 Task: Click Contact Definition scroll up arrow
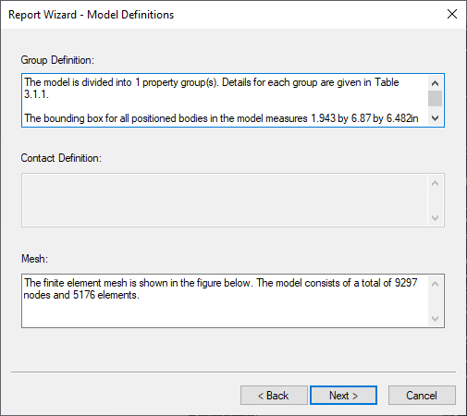(x=435, y=183)
